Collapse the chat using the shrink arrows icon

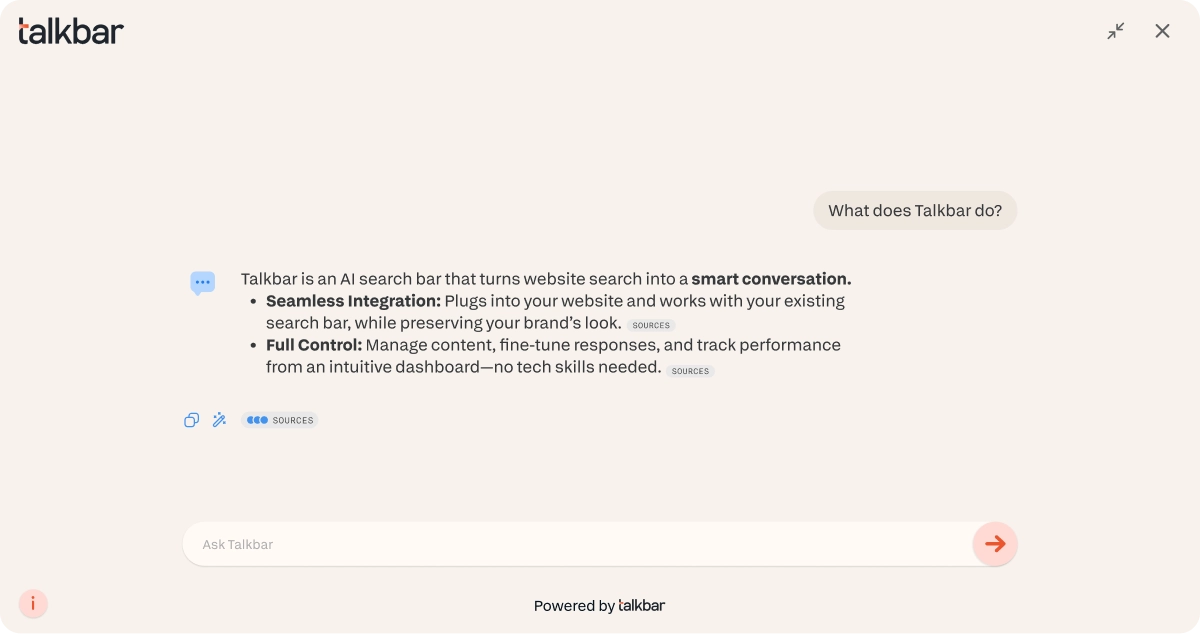point(1115,31)
